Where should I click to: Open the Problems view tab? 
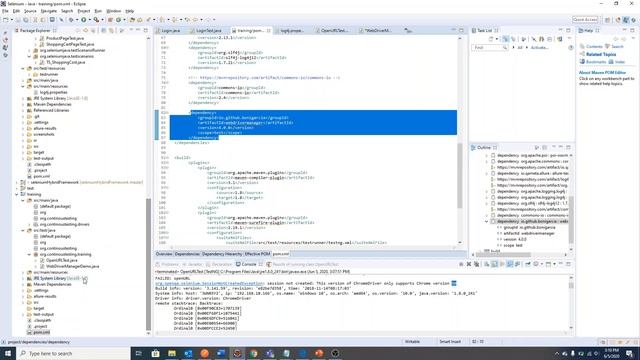[x=167, y=264]
